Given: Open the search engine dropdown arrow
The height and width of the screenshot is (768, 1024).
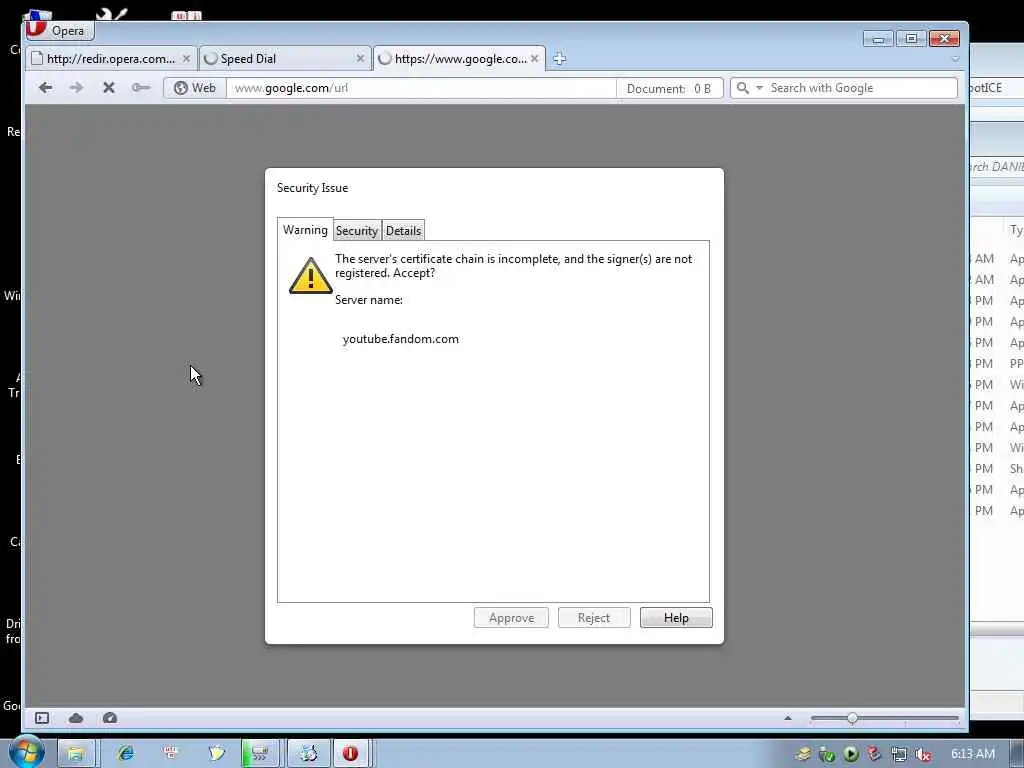Looking at the screenshot, I should click(759, 88).
